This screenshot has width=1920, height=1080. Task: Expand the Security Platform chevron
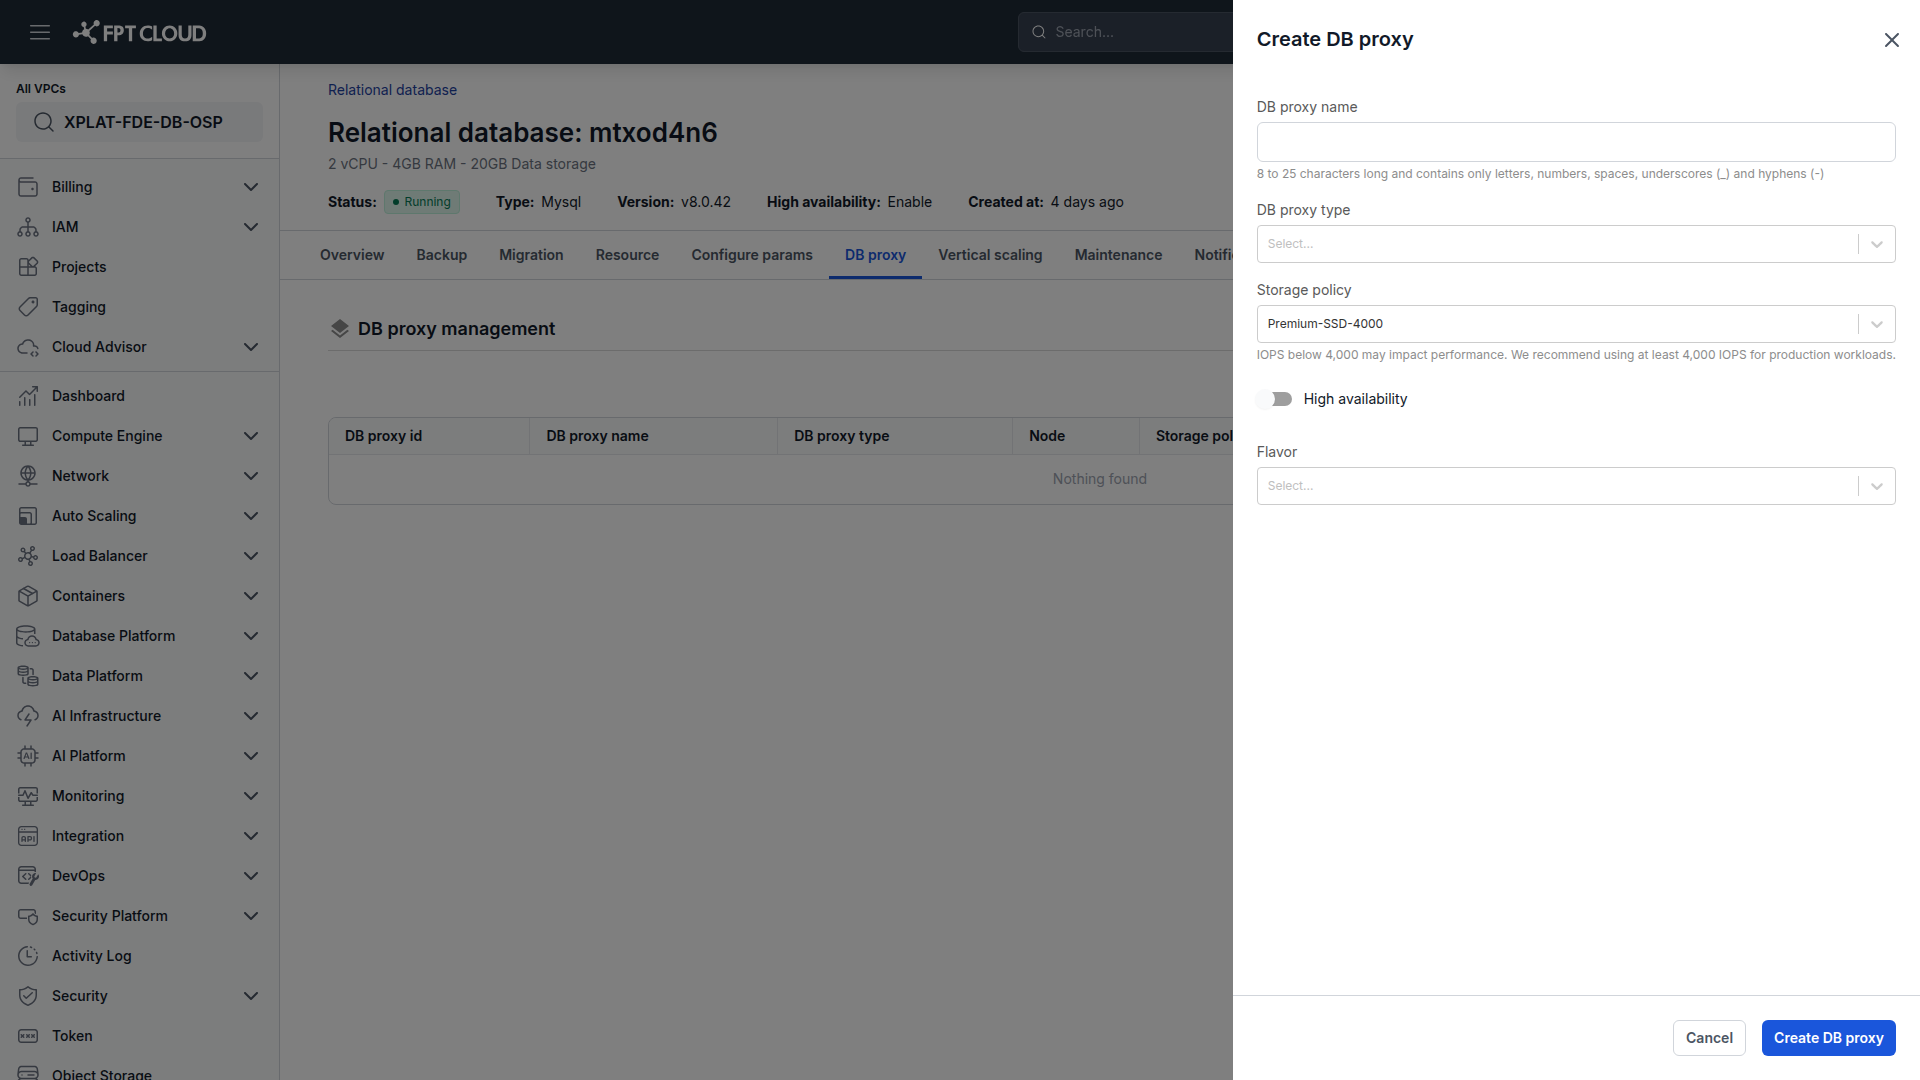(251, 916)
